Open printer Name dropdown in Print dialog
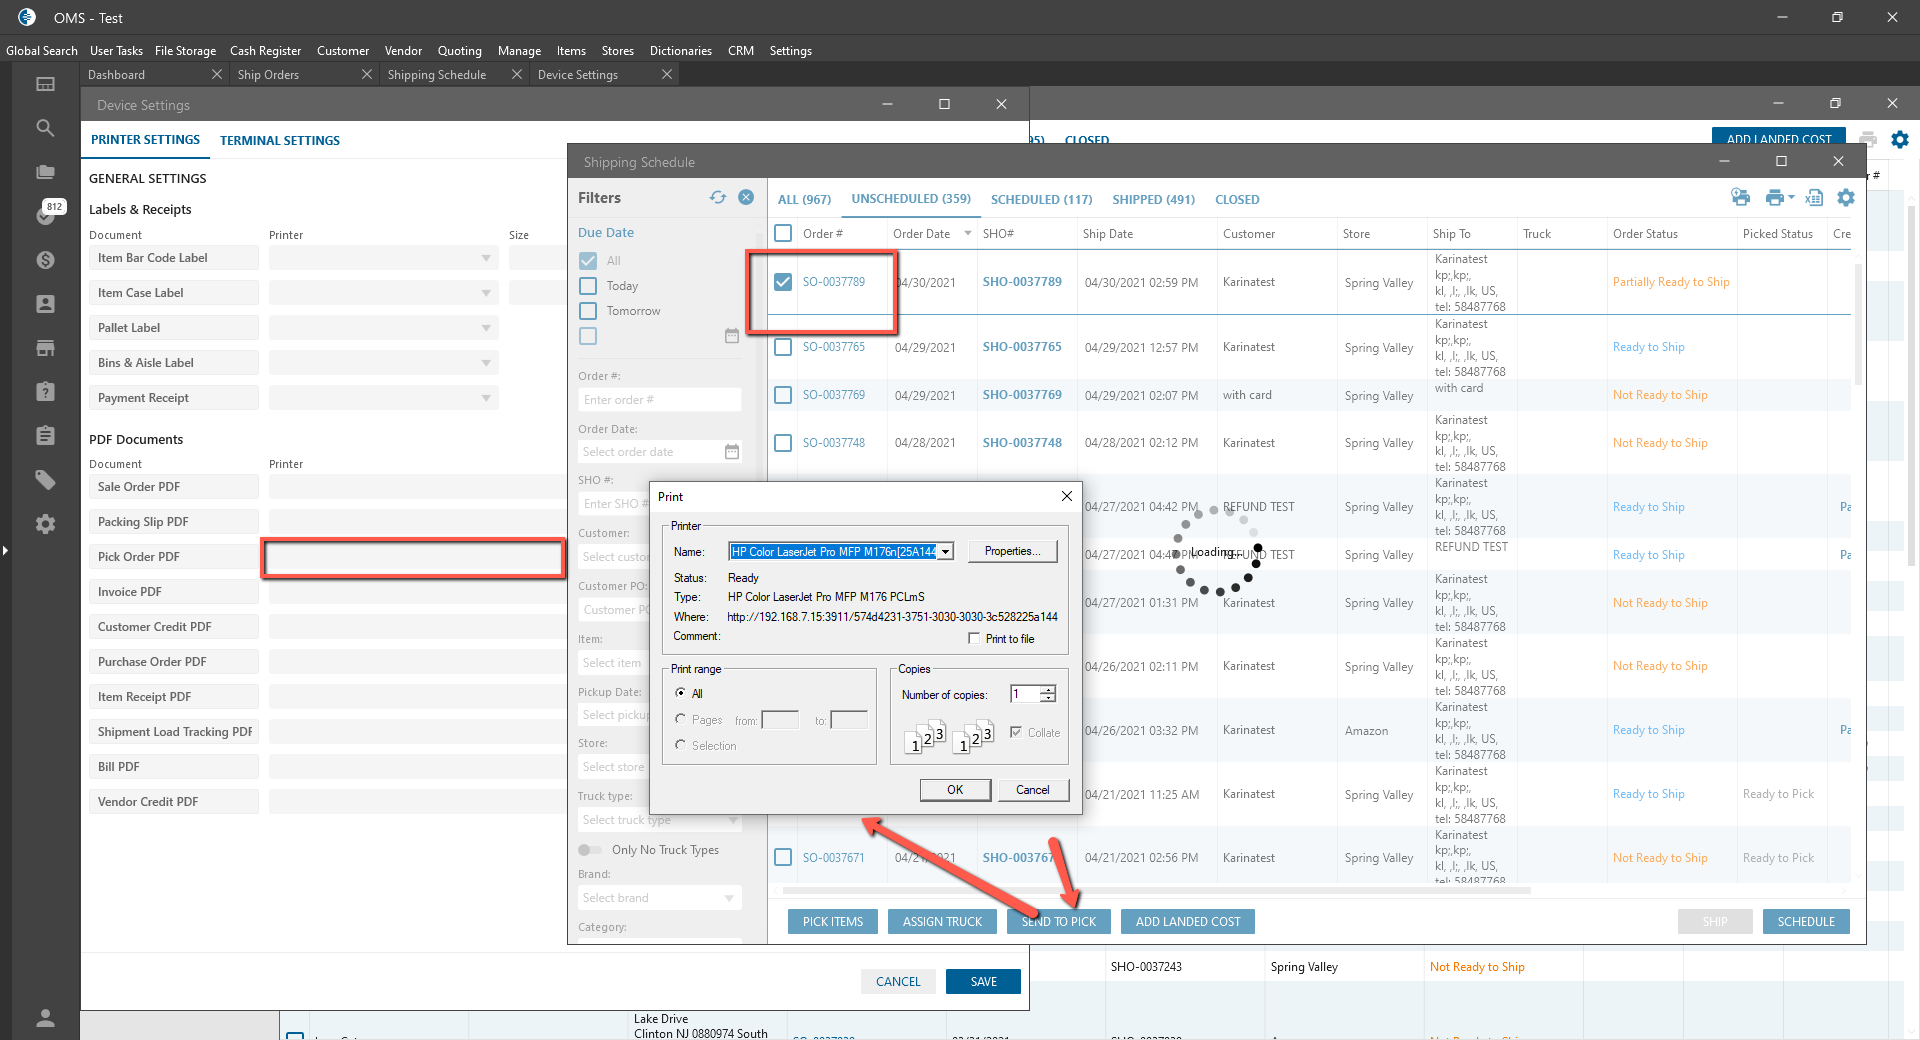This screenshot has width=1920, height=1040. (945, 552)
